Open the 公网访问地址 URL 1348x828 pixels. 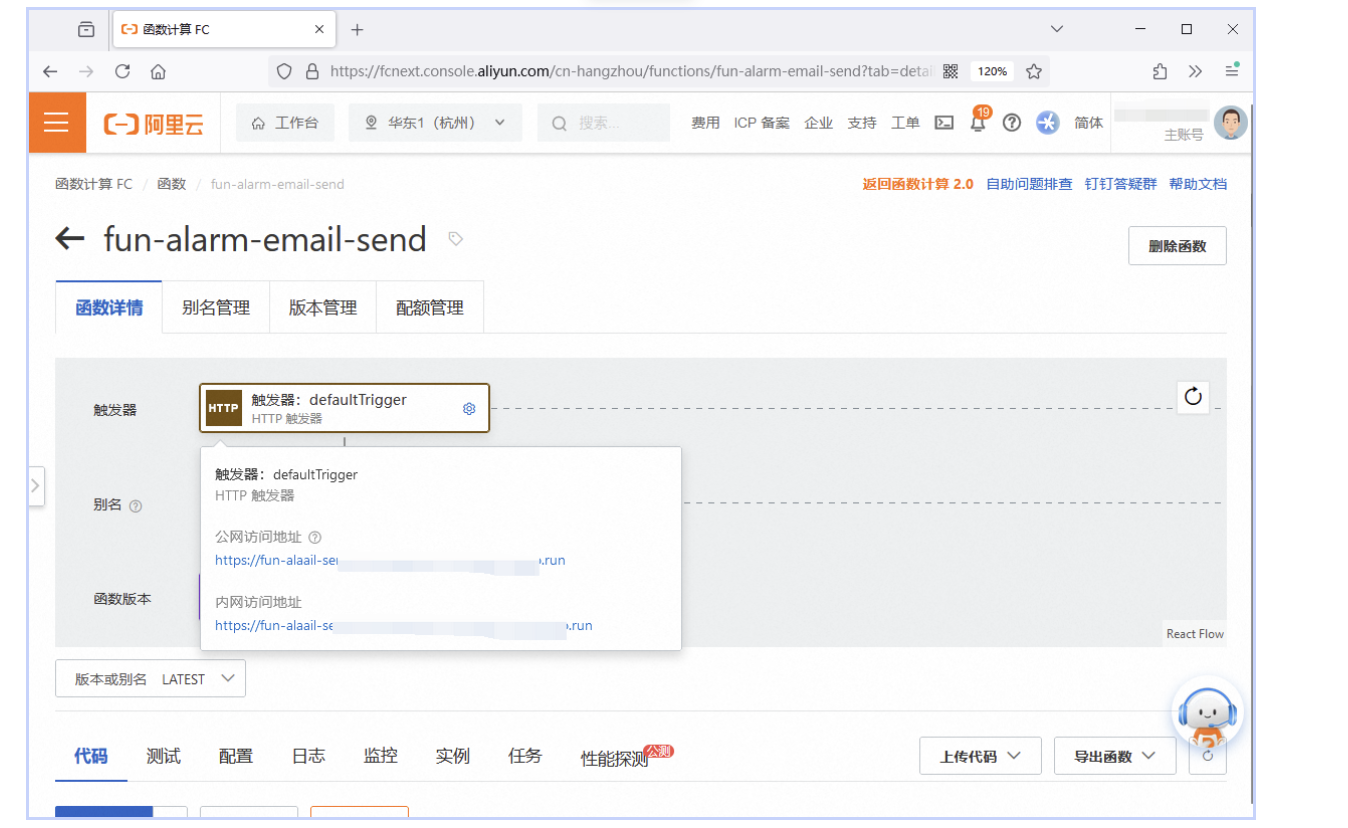point(390,560)
